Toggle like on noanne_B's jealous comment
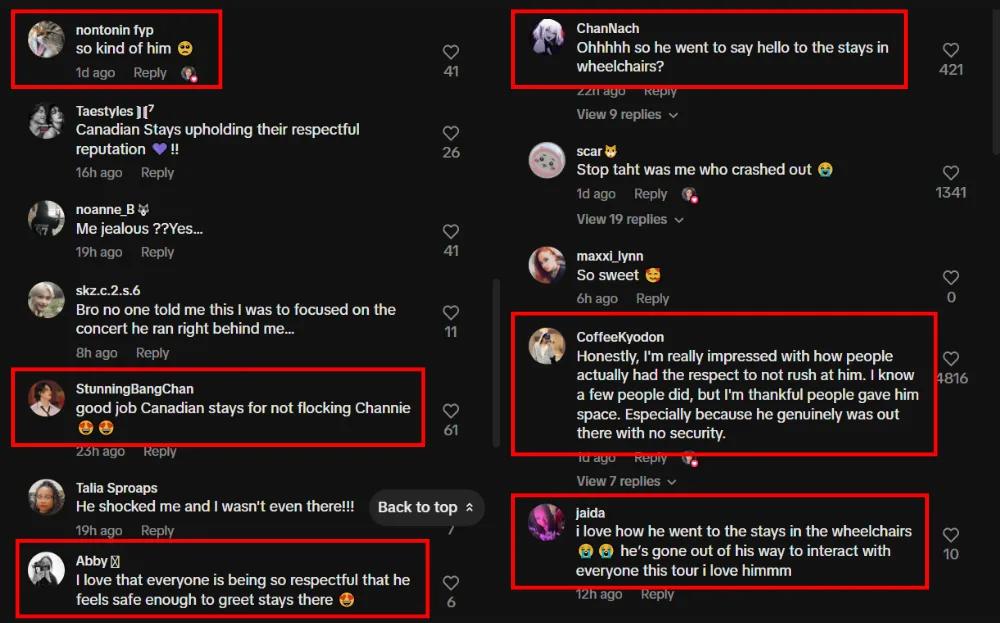Image resolution: width=1000 pixels, height=623 pixels. click(x=451, y=231)
